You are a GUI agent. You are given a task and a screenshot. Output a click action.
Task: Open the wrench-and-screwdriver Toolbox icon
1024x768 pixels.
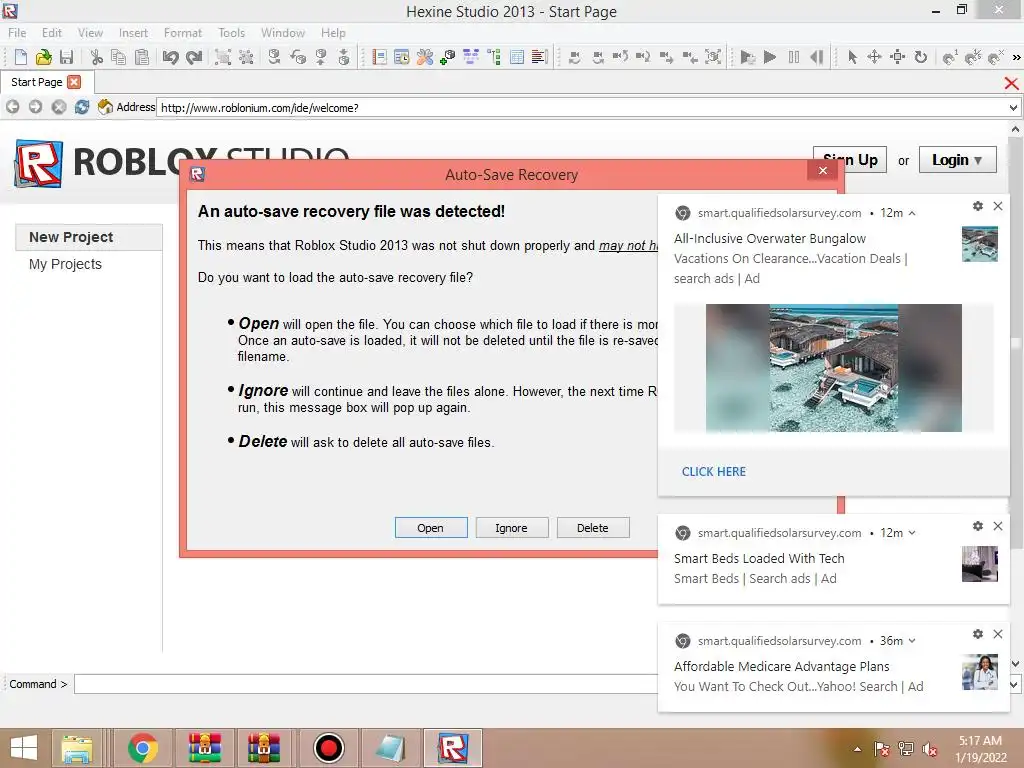pyautogui.click(x=424, y=57)
